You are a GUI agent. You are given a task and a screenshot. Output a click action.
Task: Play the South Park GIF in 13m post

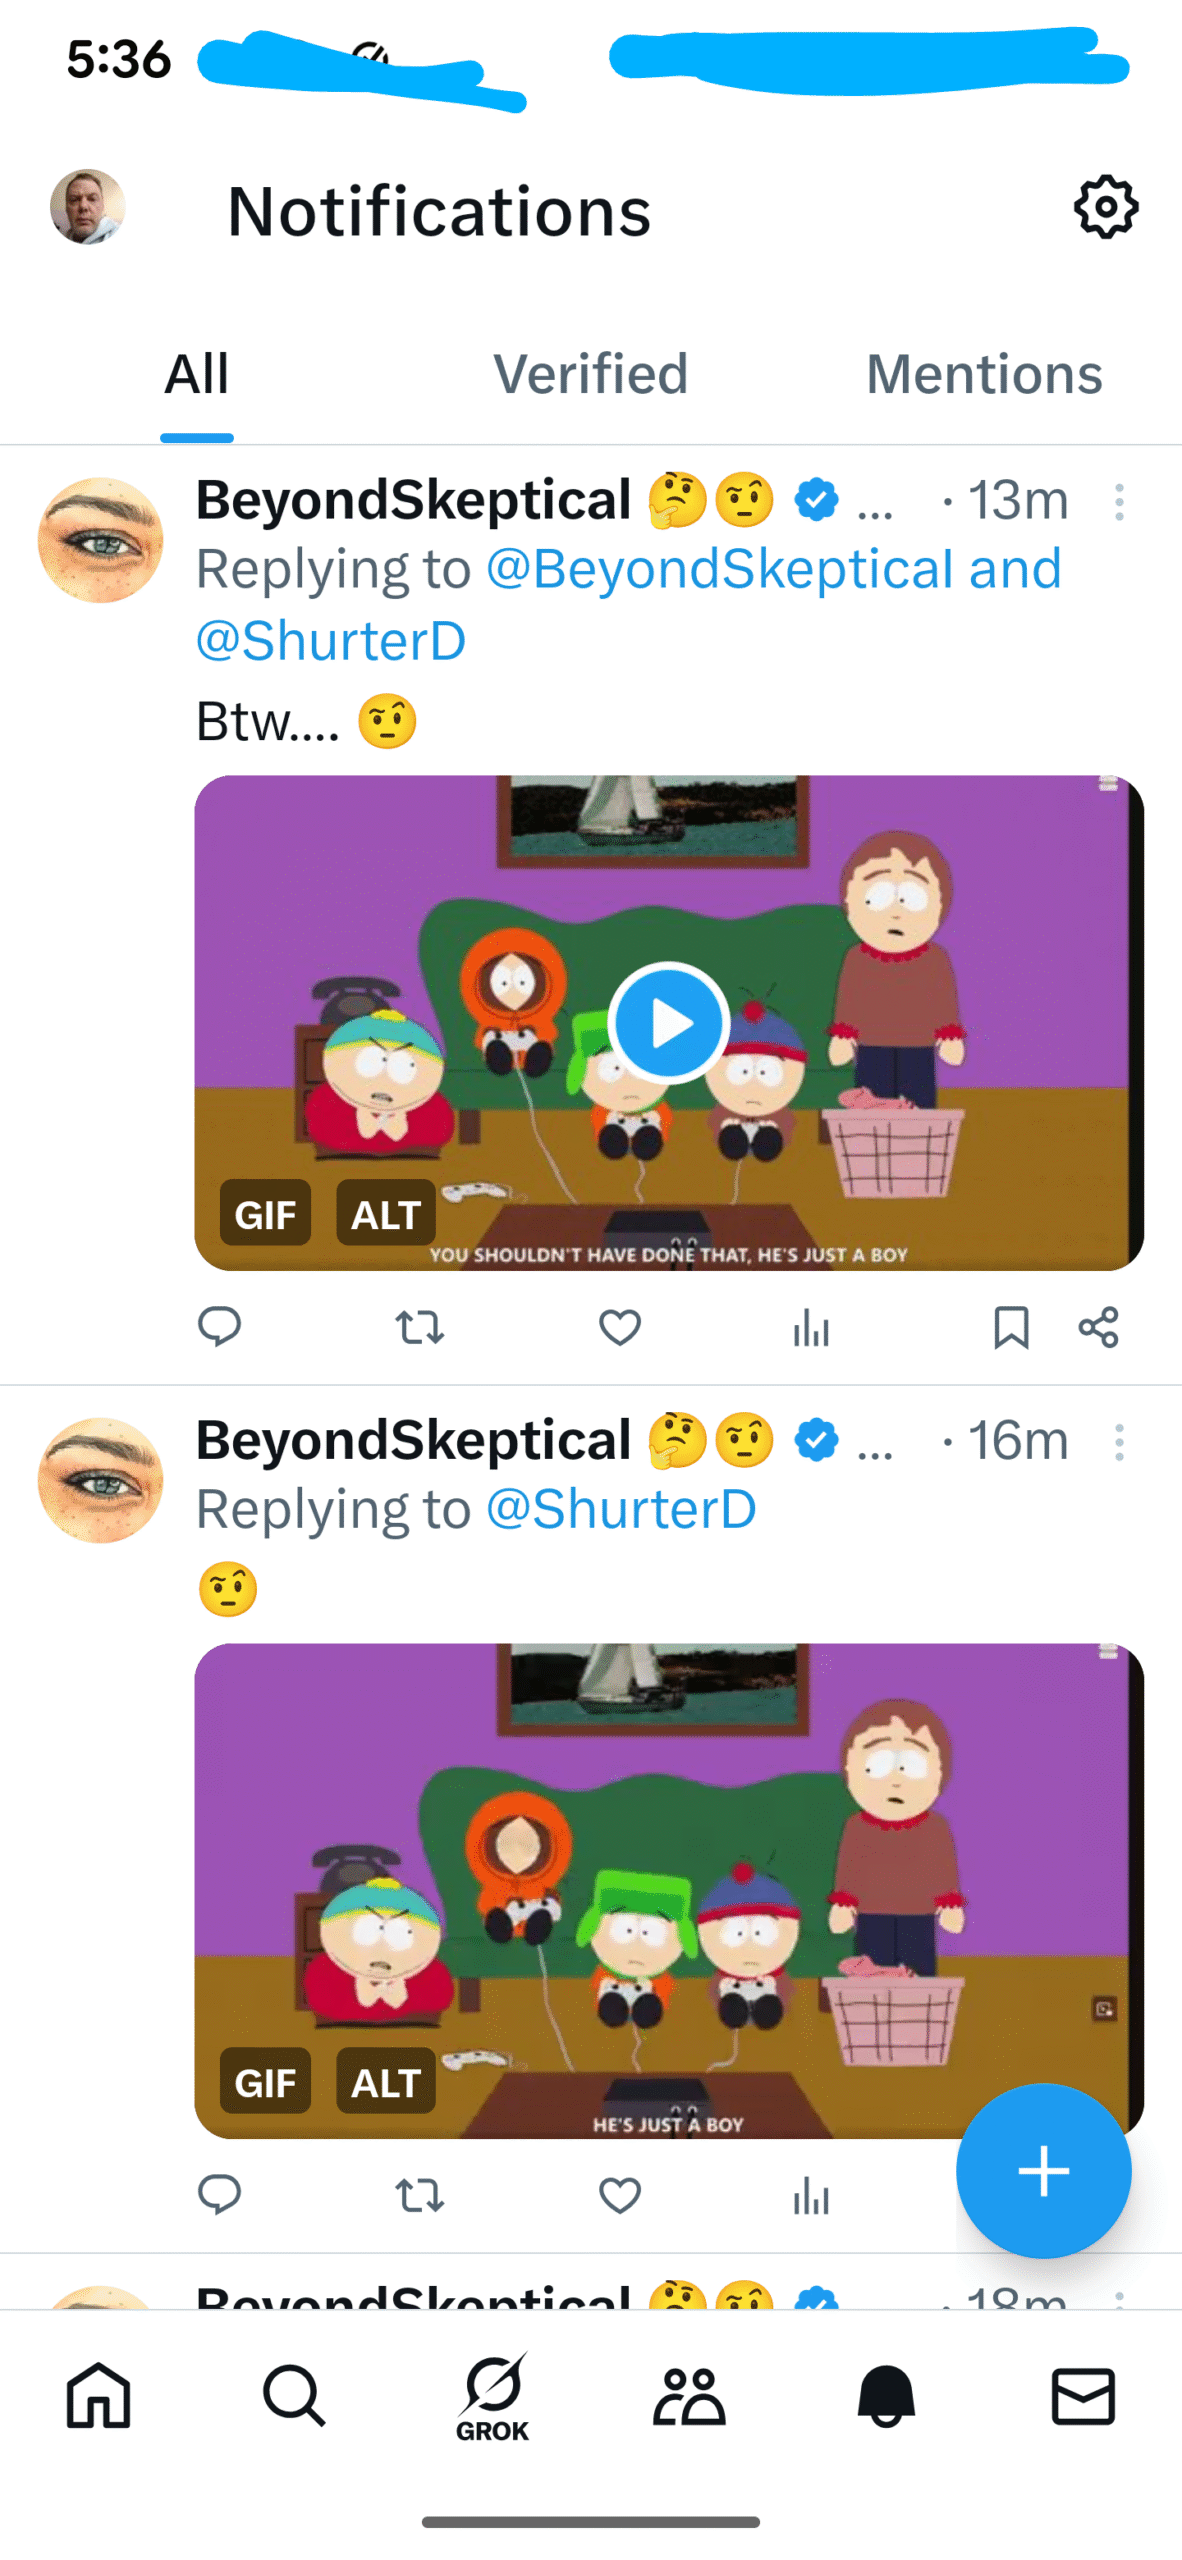click(668, 1023)
